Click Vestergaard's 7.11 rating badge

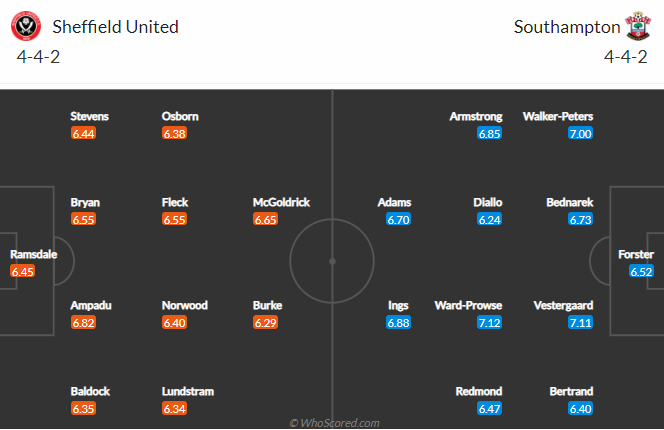tap(580, 323)
